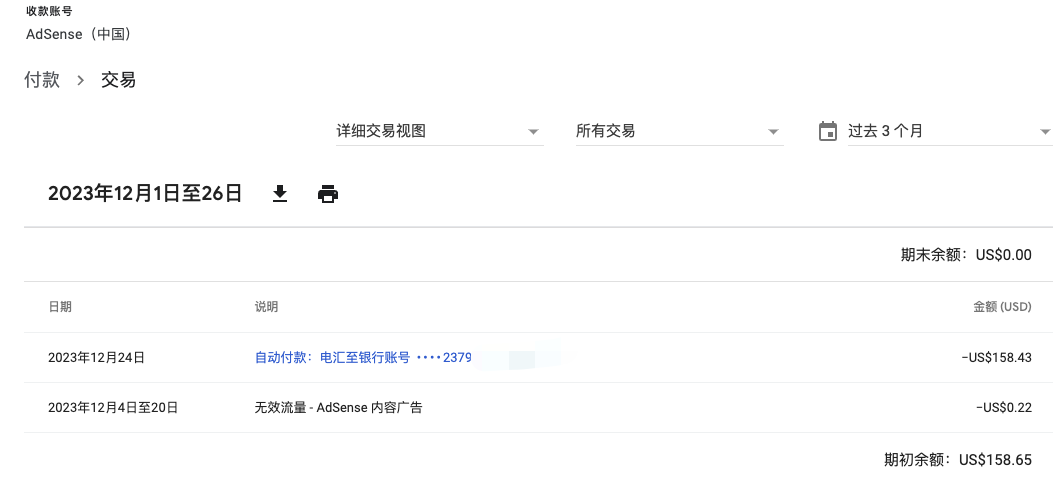Click the -US$0.22 amount
This screenshot has width=1053, height=488.
coord(1004,407)
